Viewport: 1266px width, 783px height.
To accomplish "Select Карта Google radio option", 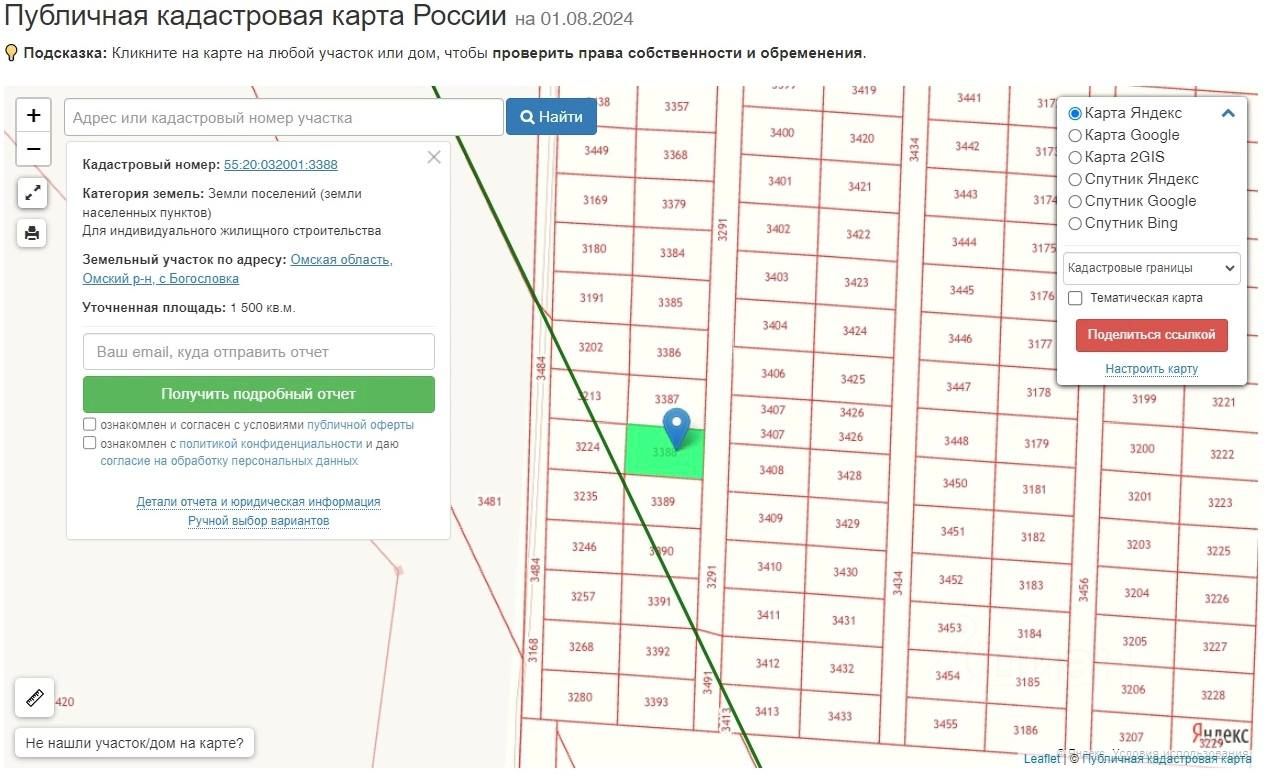I will pyautogui.click(x=1075, y=135).
